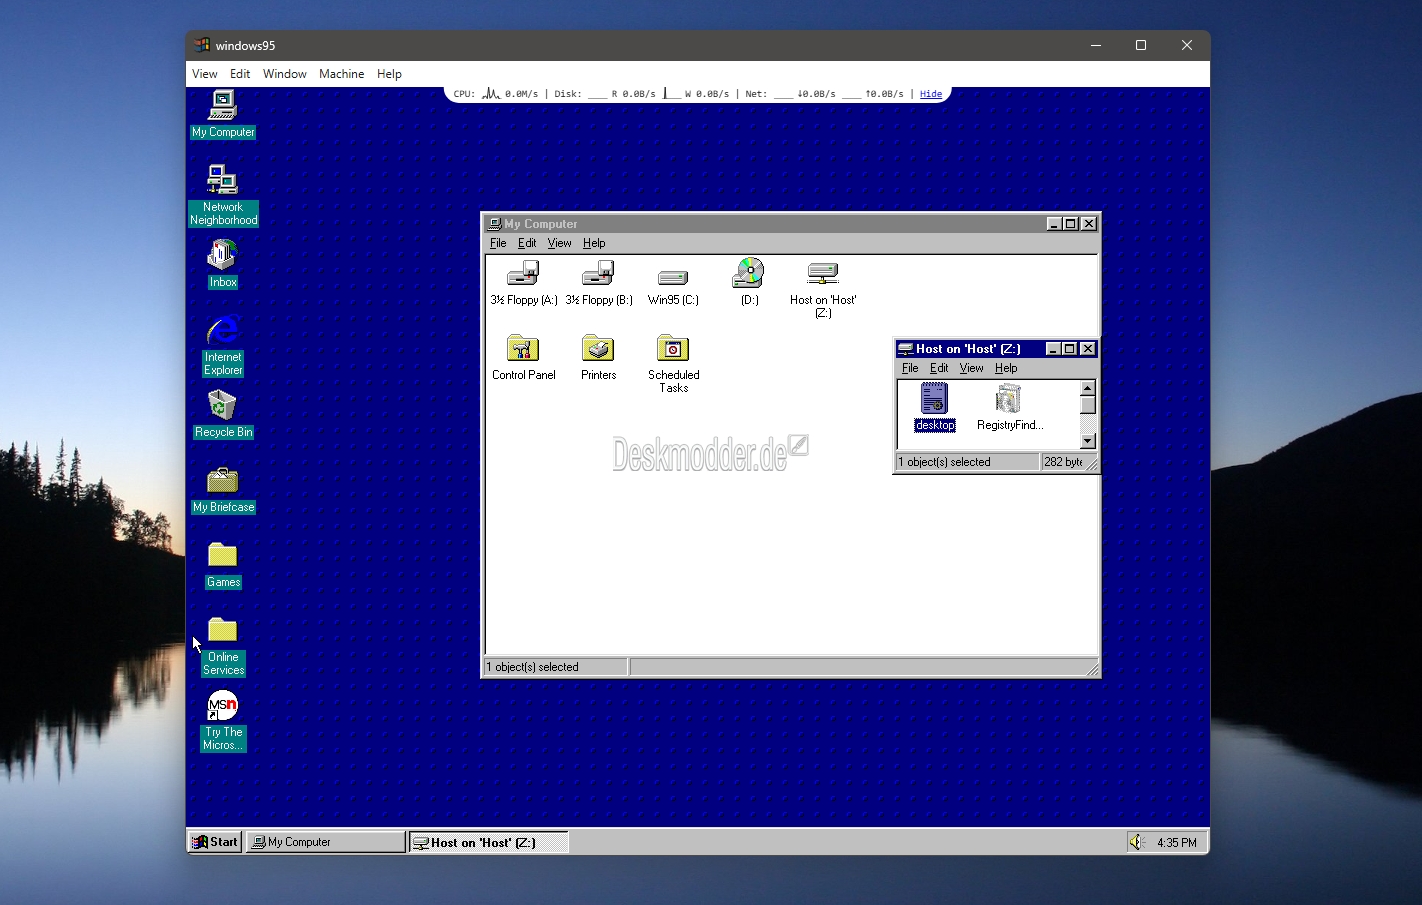Select the RegistryFind file in Z: window
The width and height of the screenshot is (1422, 905).
tap(1008, 400)
